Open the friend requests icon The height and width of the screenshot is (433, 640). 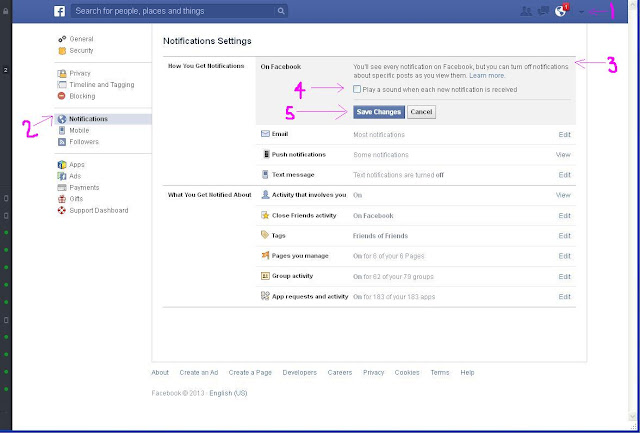pos(526,11)
